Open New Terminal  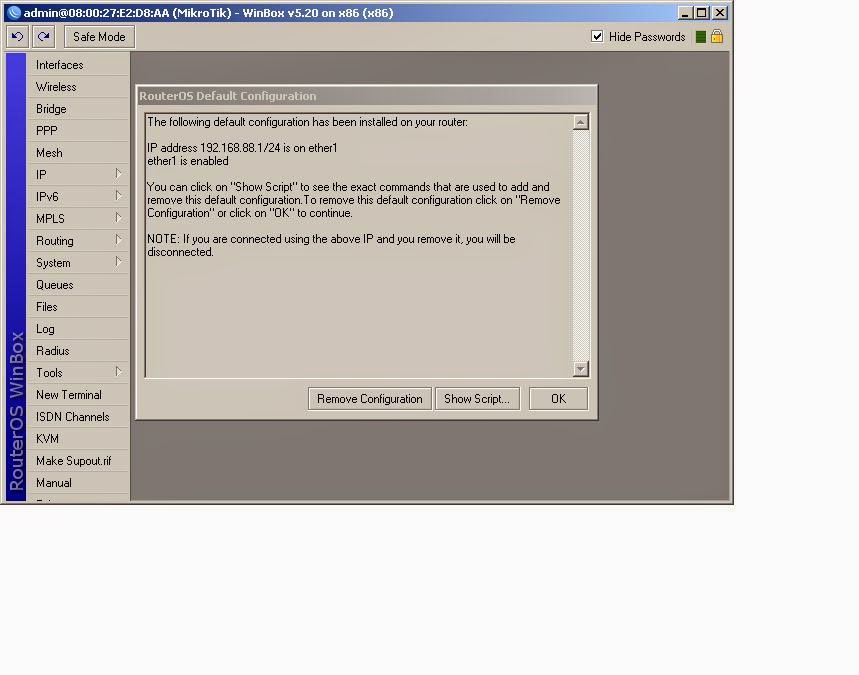coord(78,394)
